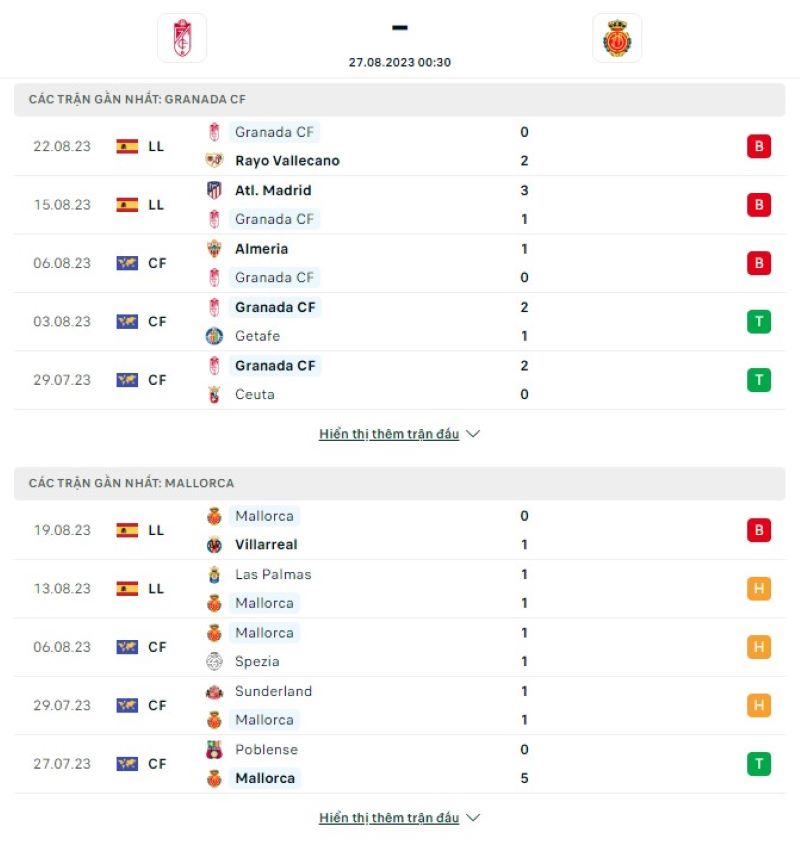Click the Spezia team logo

(x=214, y=661)
